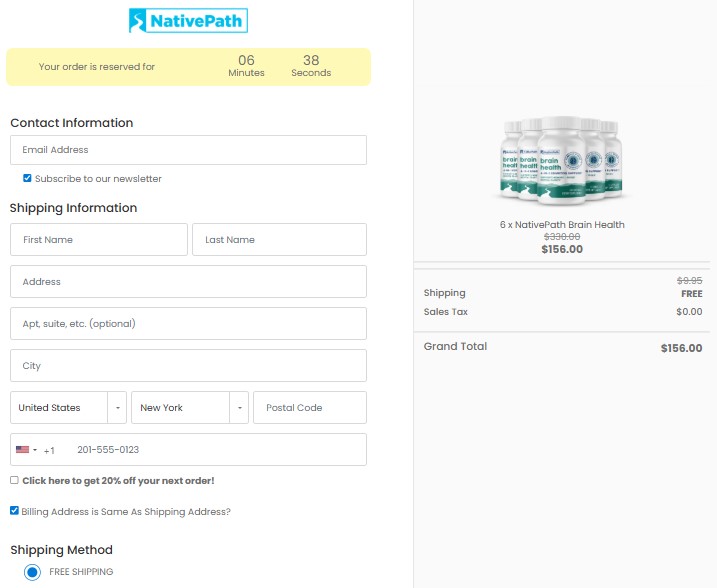Click the NativePath logo
This screenshot has width=717, height=588.
click(x=188, y=21)
